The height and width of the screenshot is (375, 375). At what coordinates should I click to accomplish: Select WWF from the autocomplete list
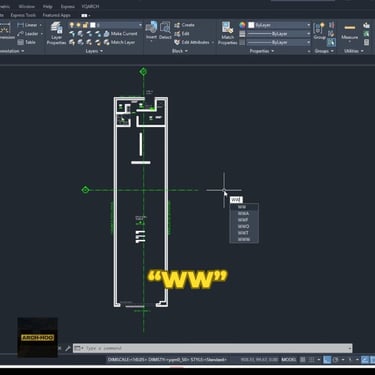coord(244,220)
